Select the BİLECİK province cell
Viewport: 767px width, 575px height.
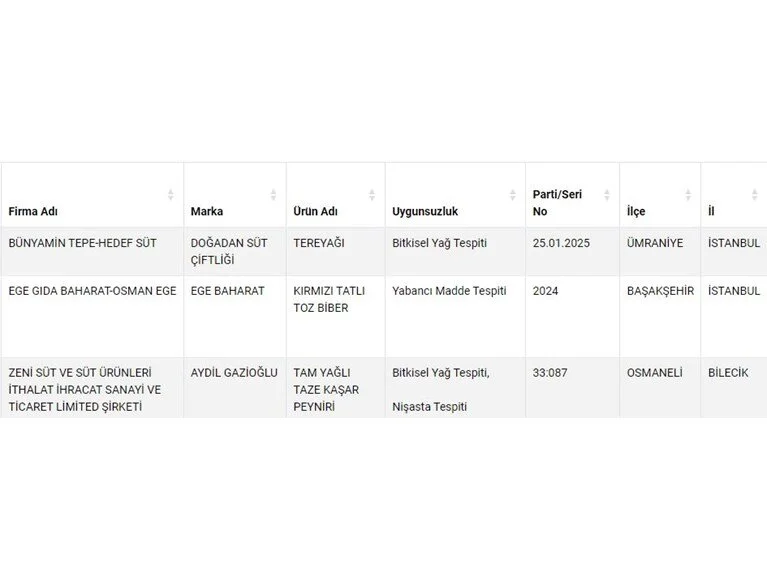click(731, 373)
